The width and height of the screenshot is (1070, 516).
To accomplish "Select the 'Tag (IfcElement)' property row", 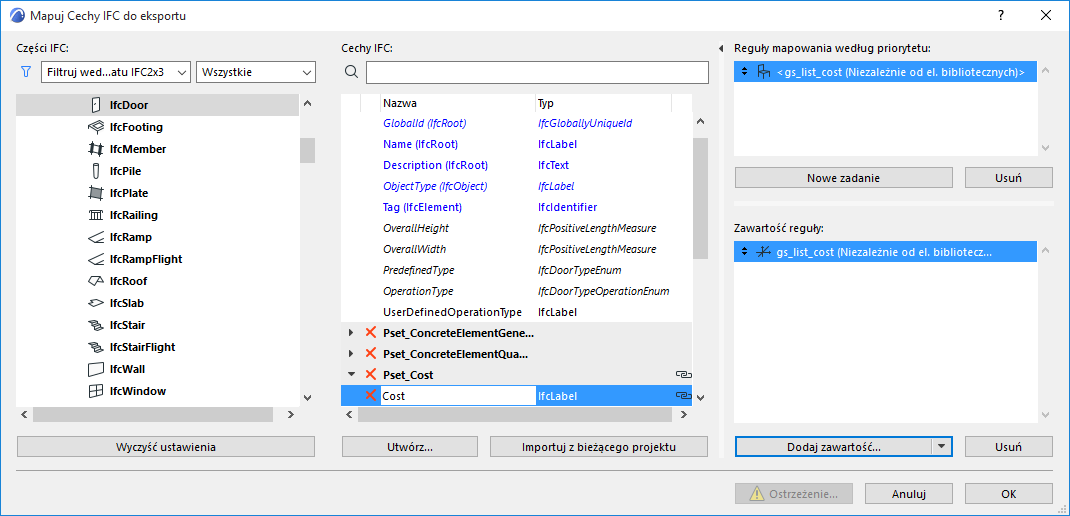I will point(517,207).
